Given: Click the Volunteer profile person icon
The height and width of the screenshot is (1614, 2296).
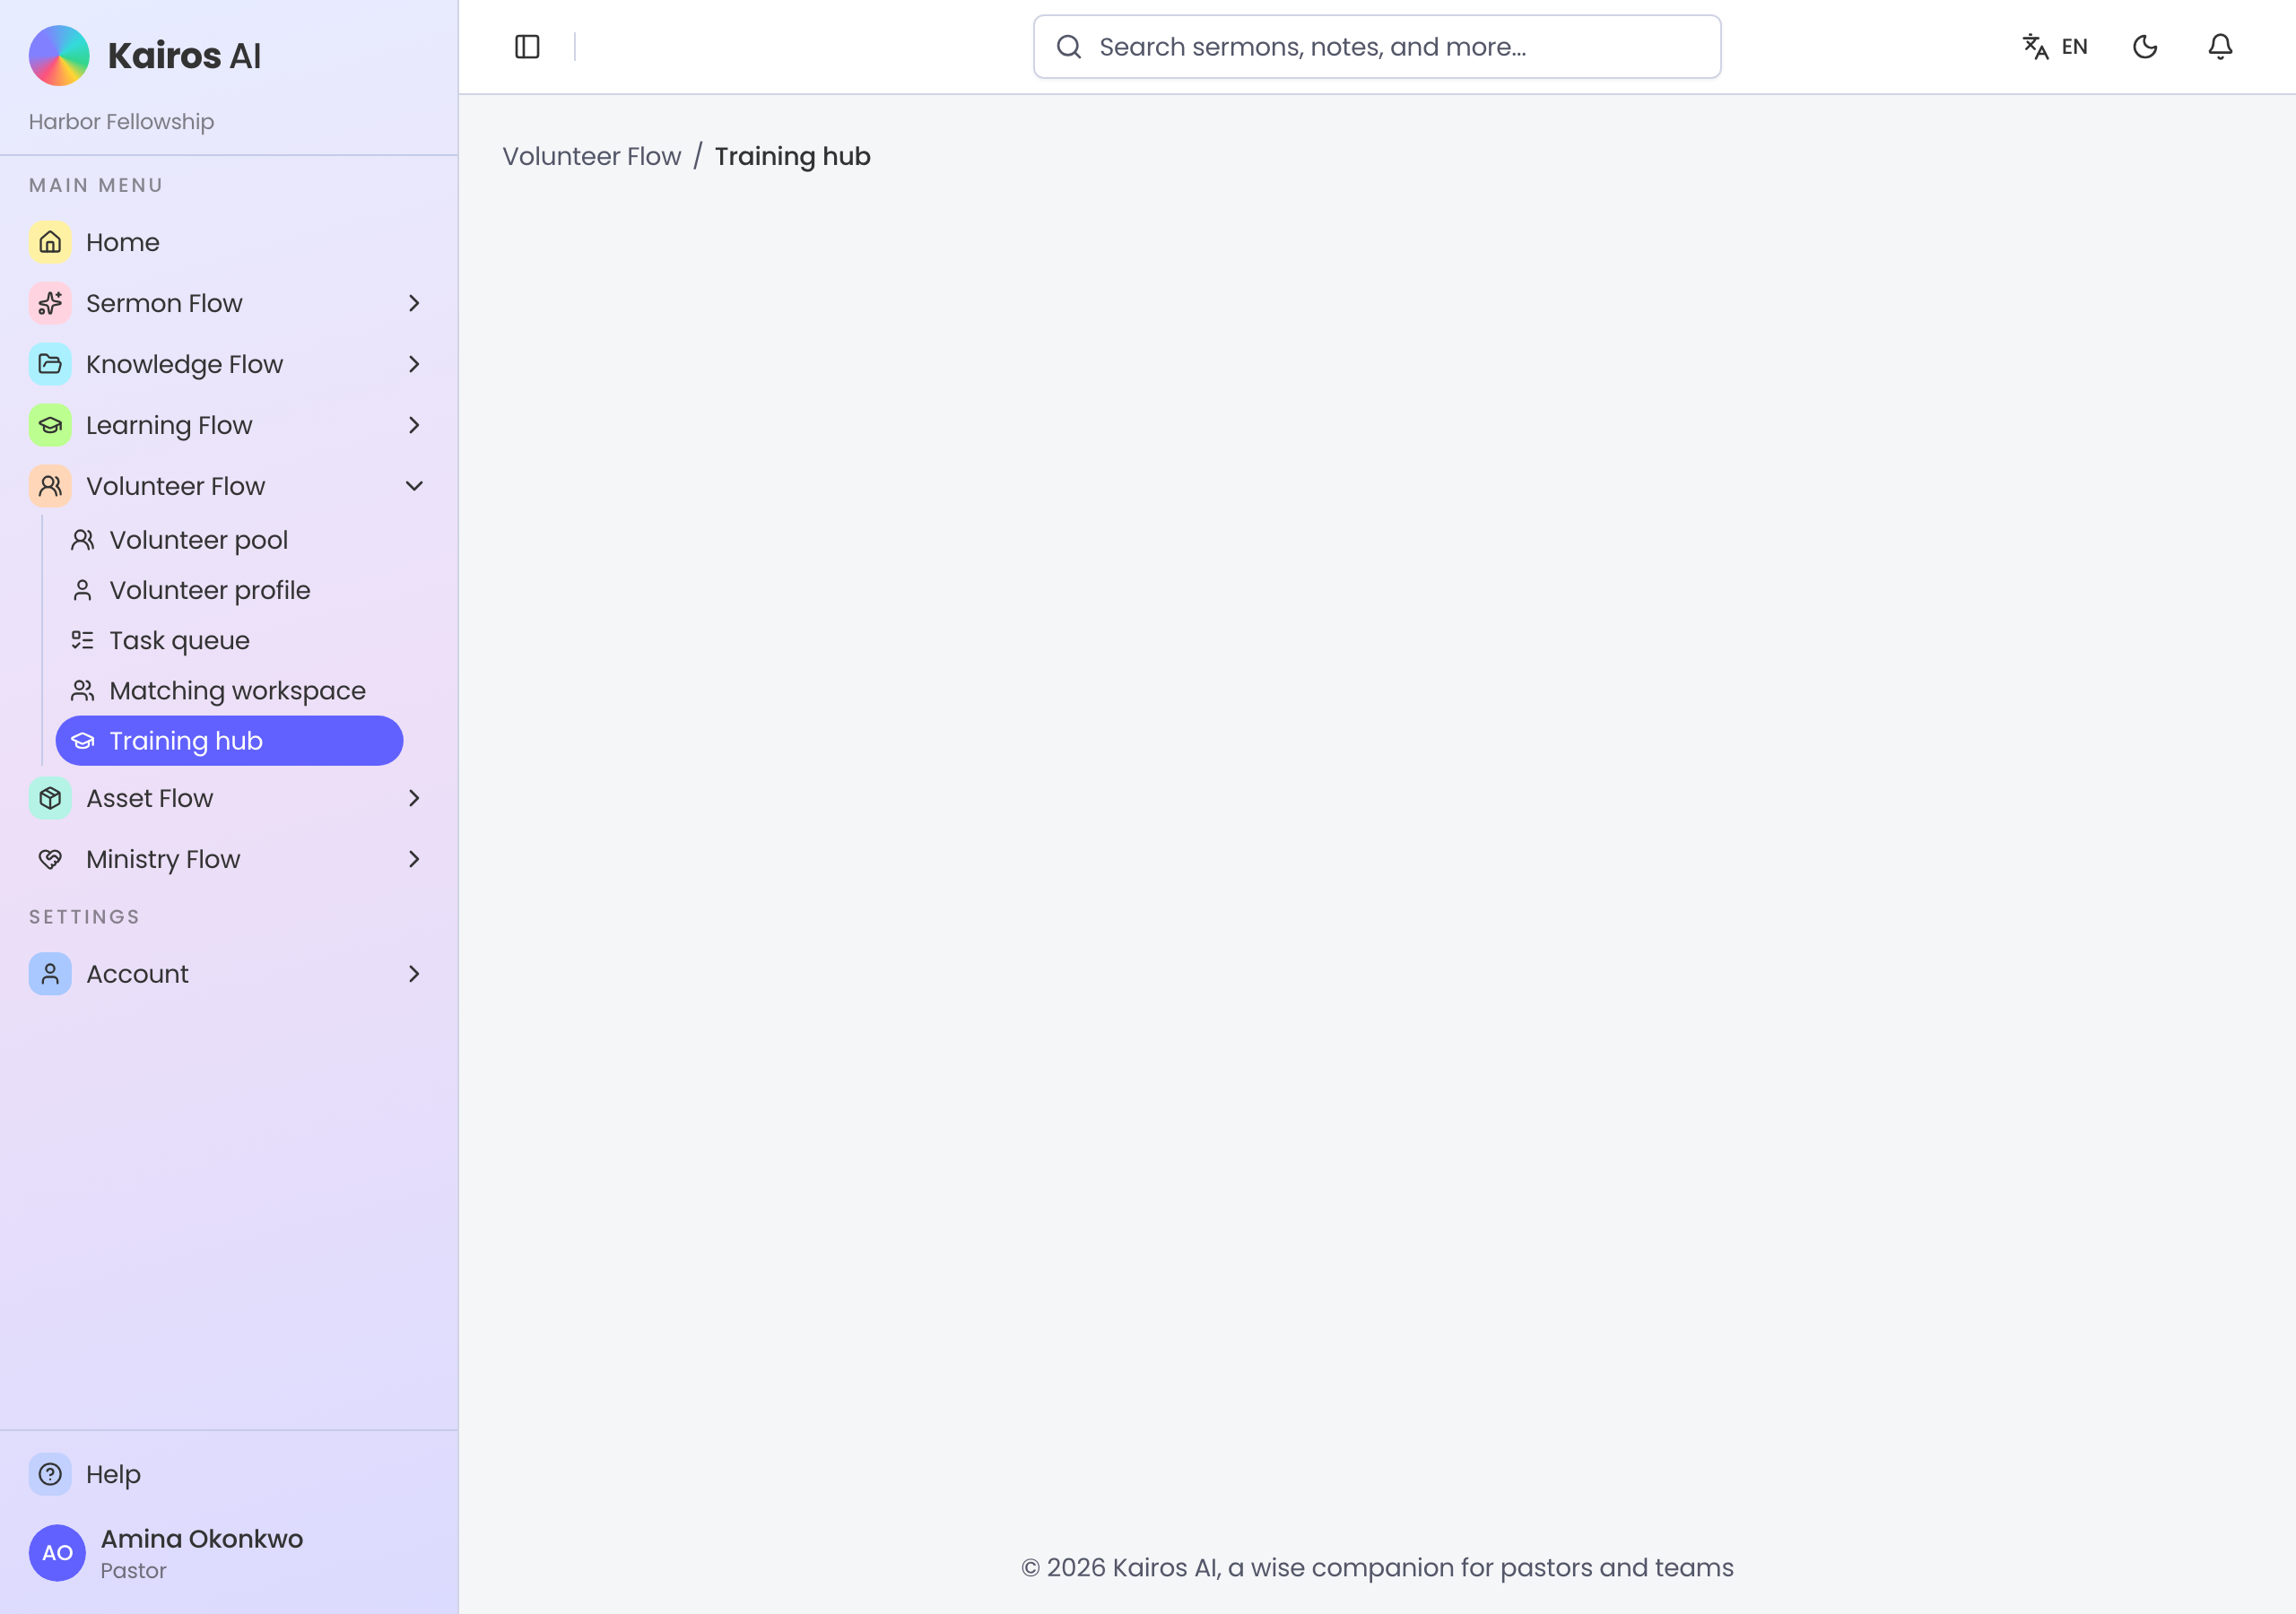Looking at the screenshot, I should pyautogui.click(x=82, y=590).
